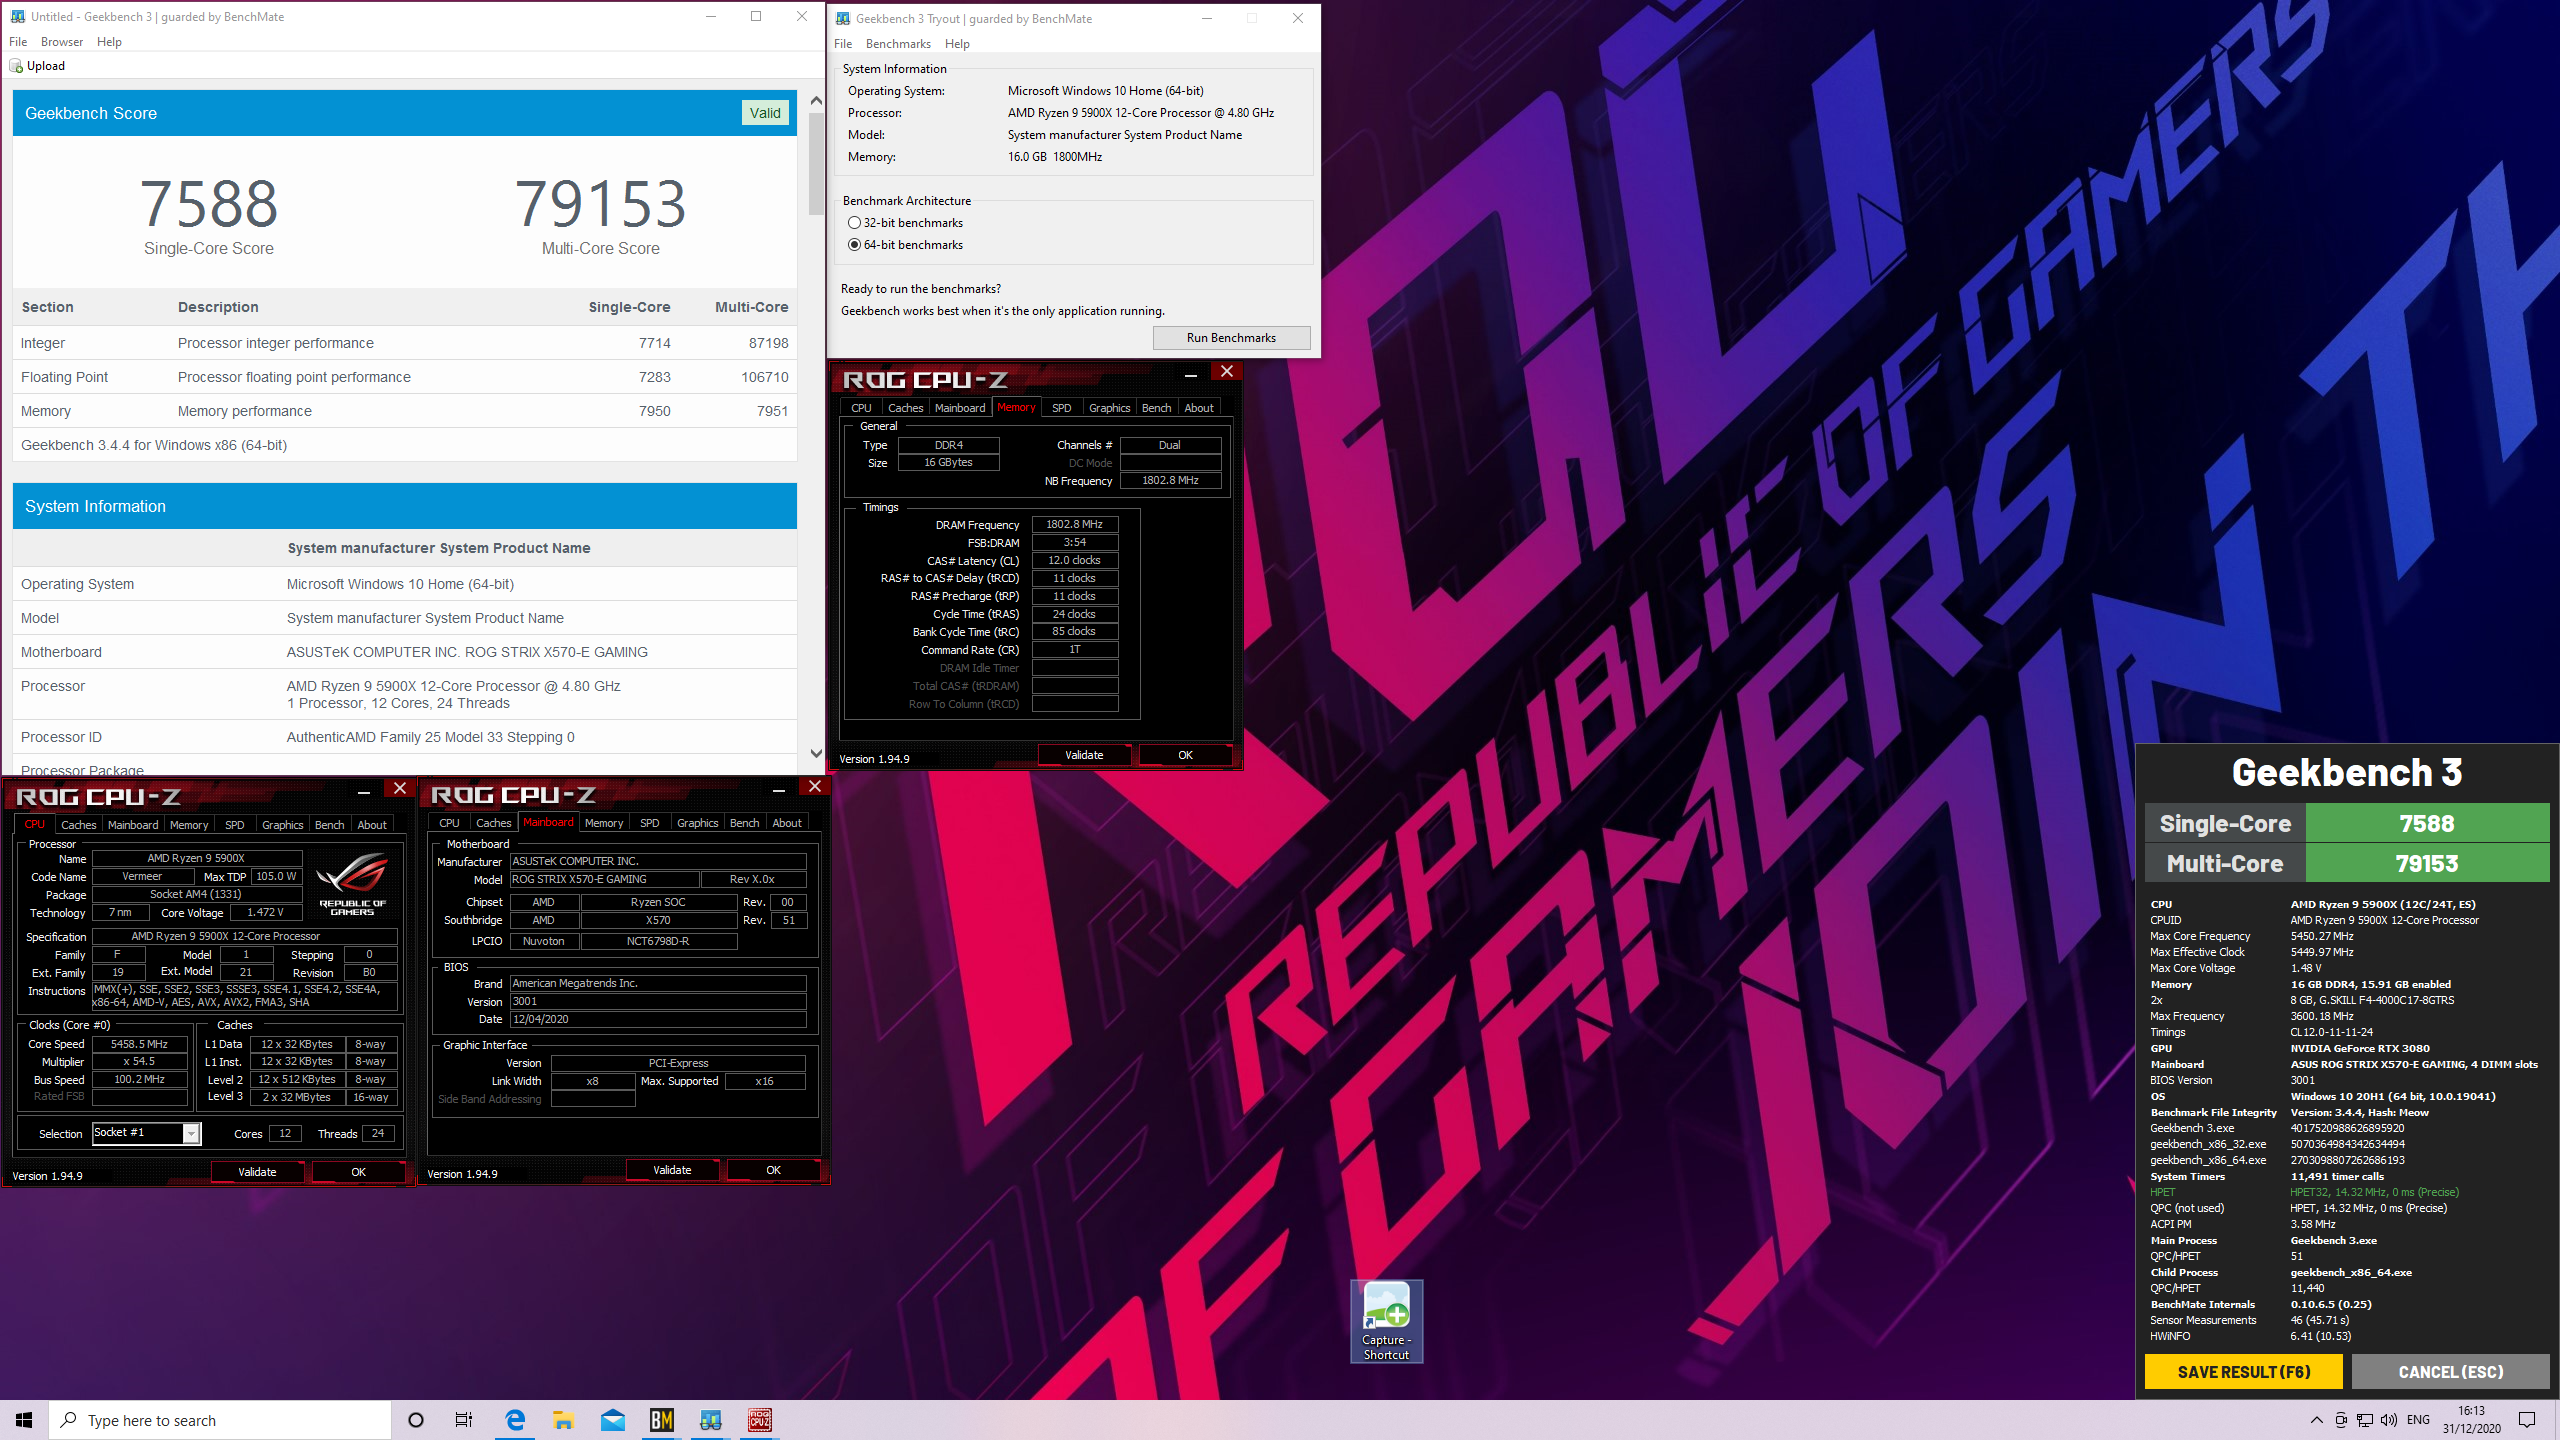The height and width of the screenshot is (1440, 2560).
Task: Click scrollbar up arrow in Geekbench results
Action: (x=816, y=101)
